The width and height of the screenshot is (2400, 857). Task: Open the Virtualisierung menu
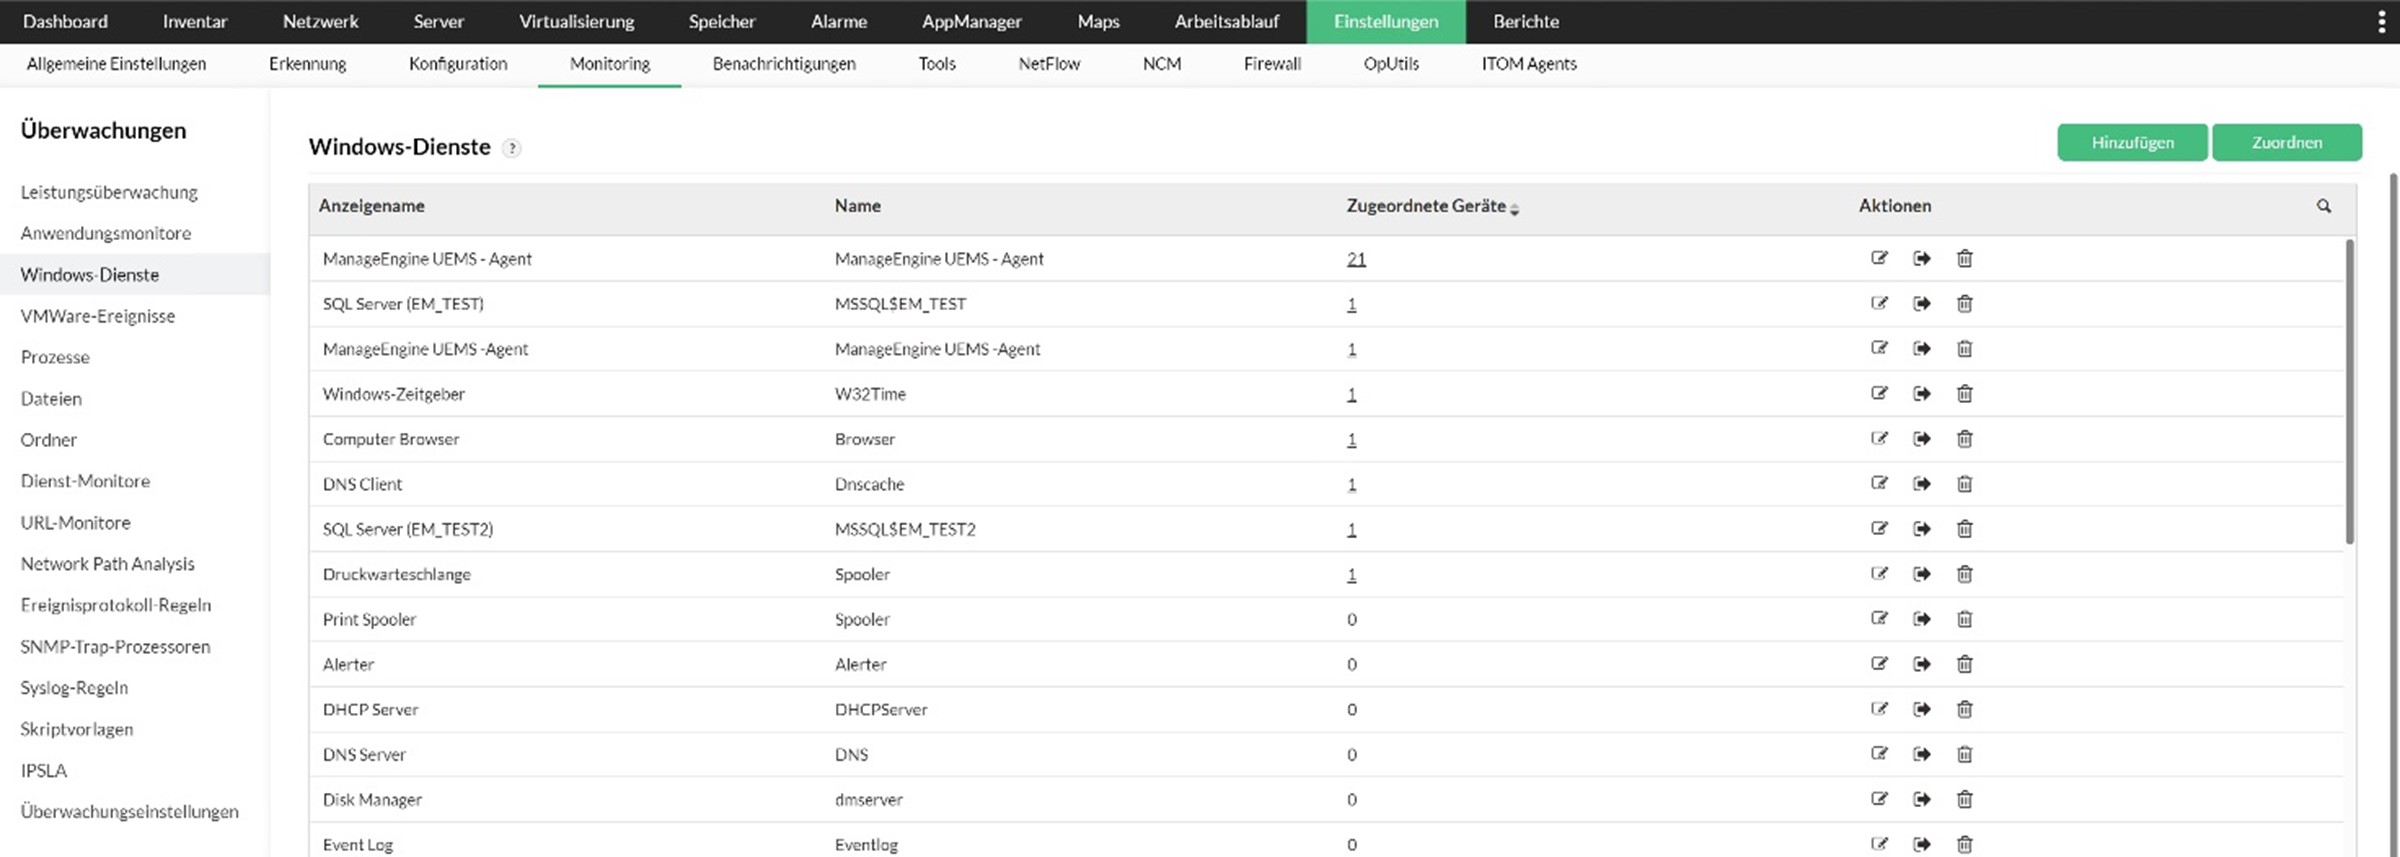click(576, 21)
